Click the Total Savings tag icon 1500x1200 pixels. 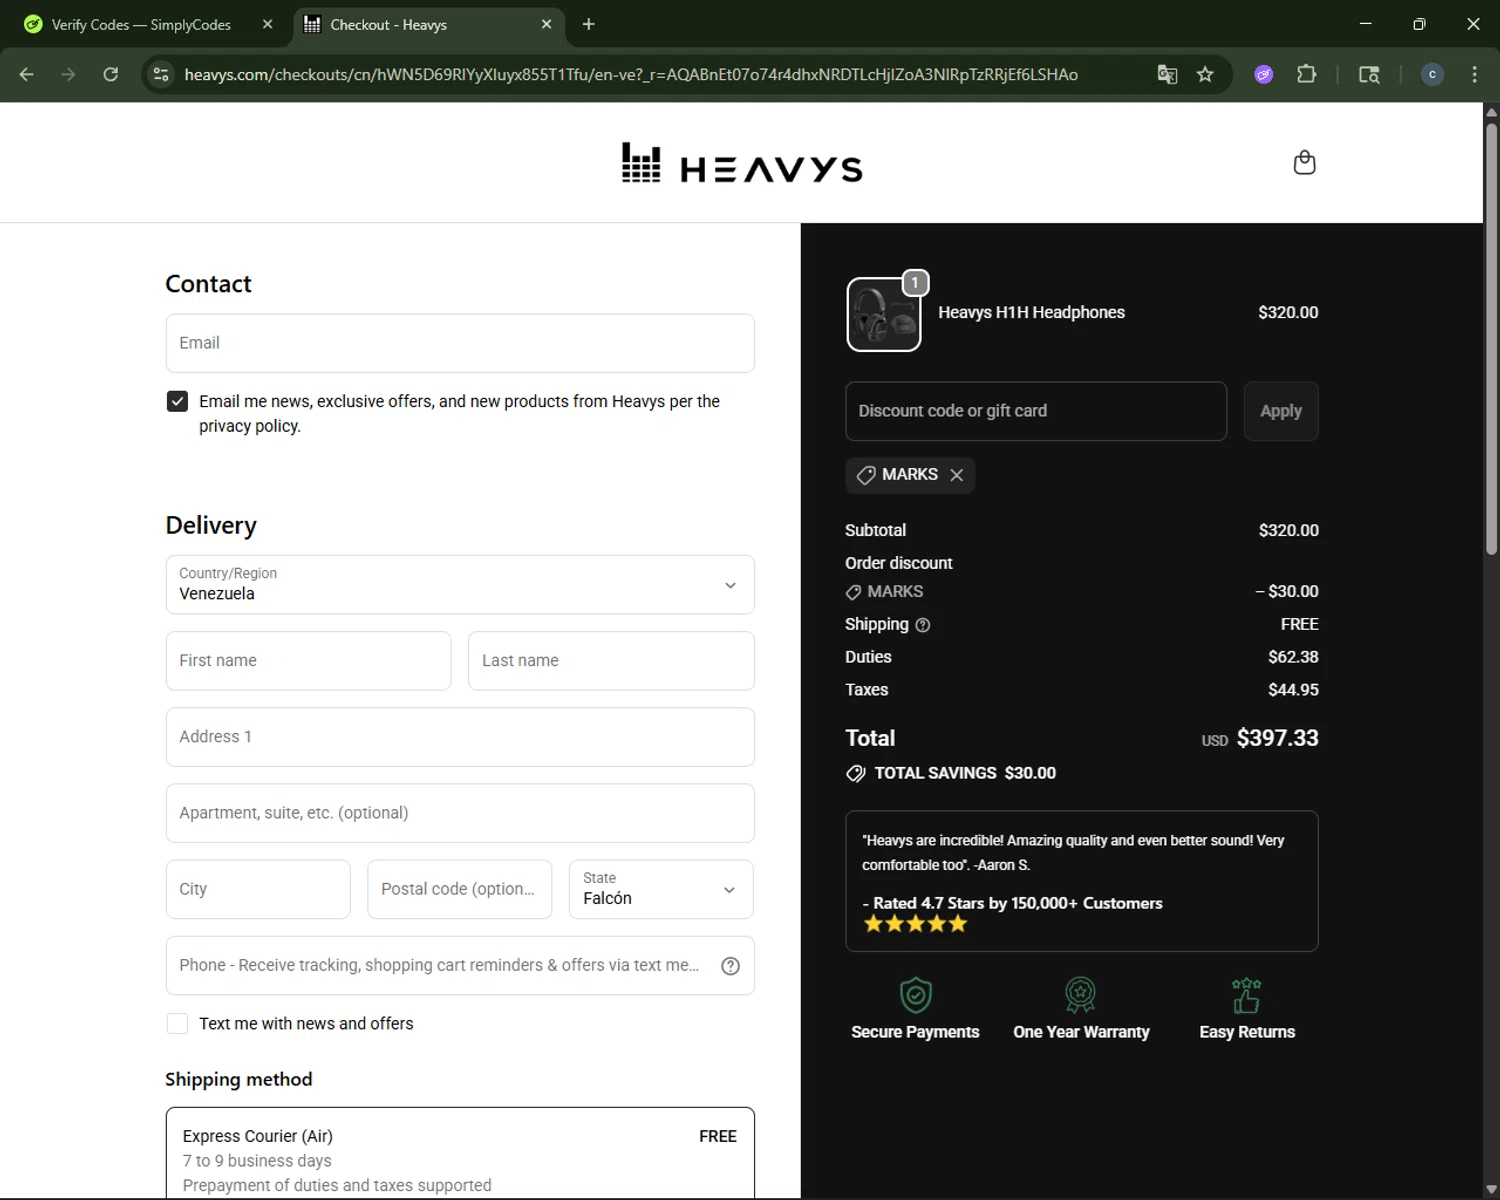tap(856, 774)
